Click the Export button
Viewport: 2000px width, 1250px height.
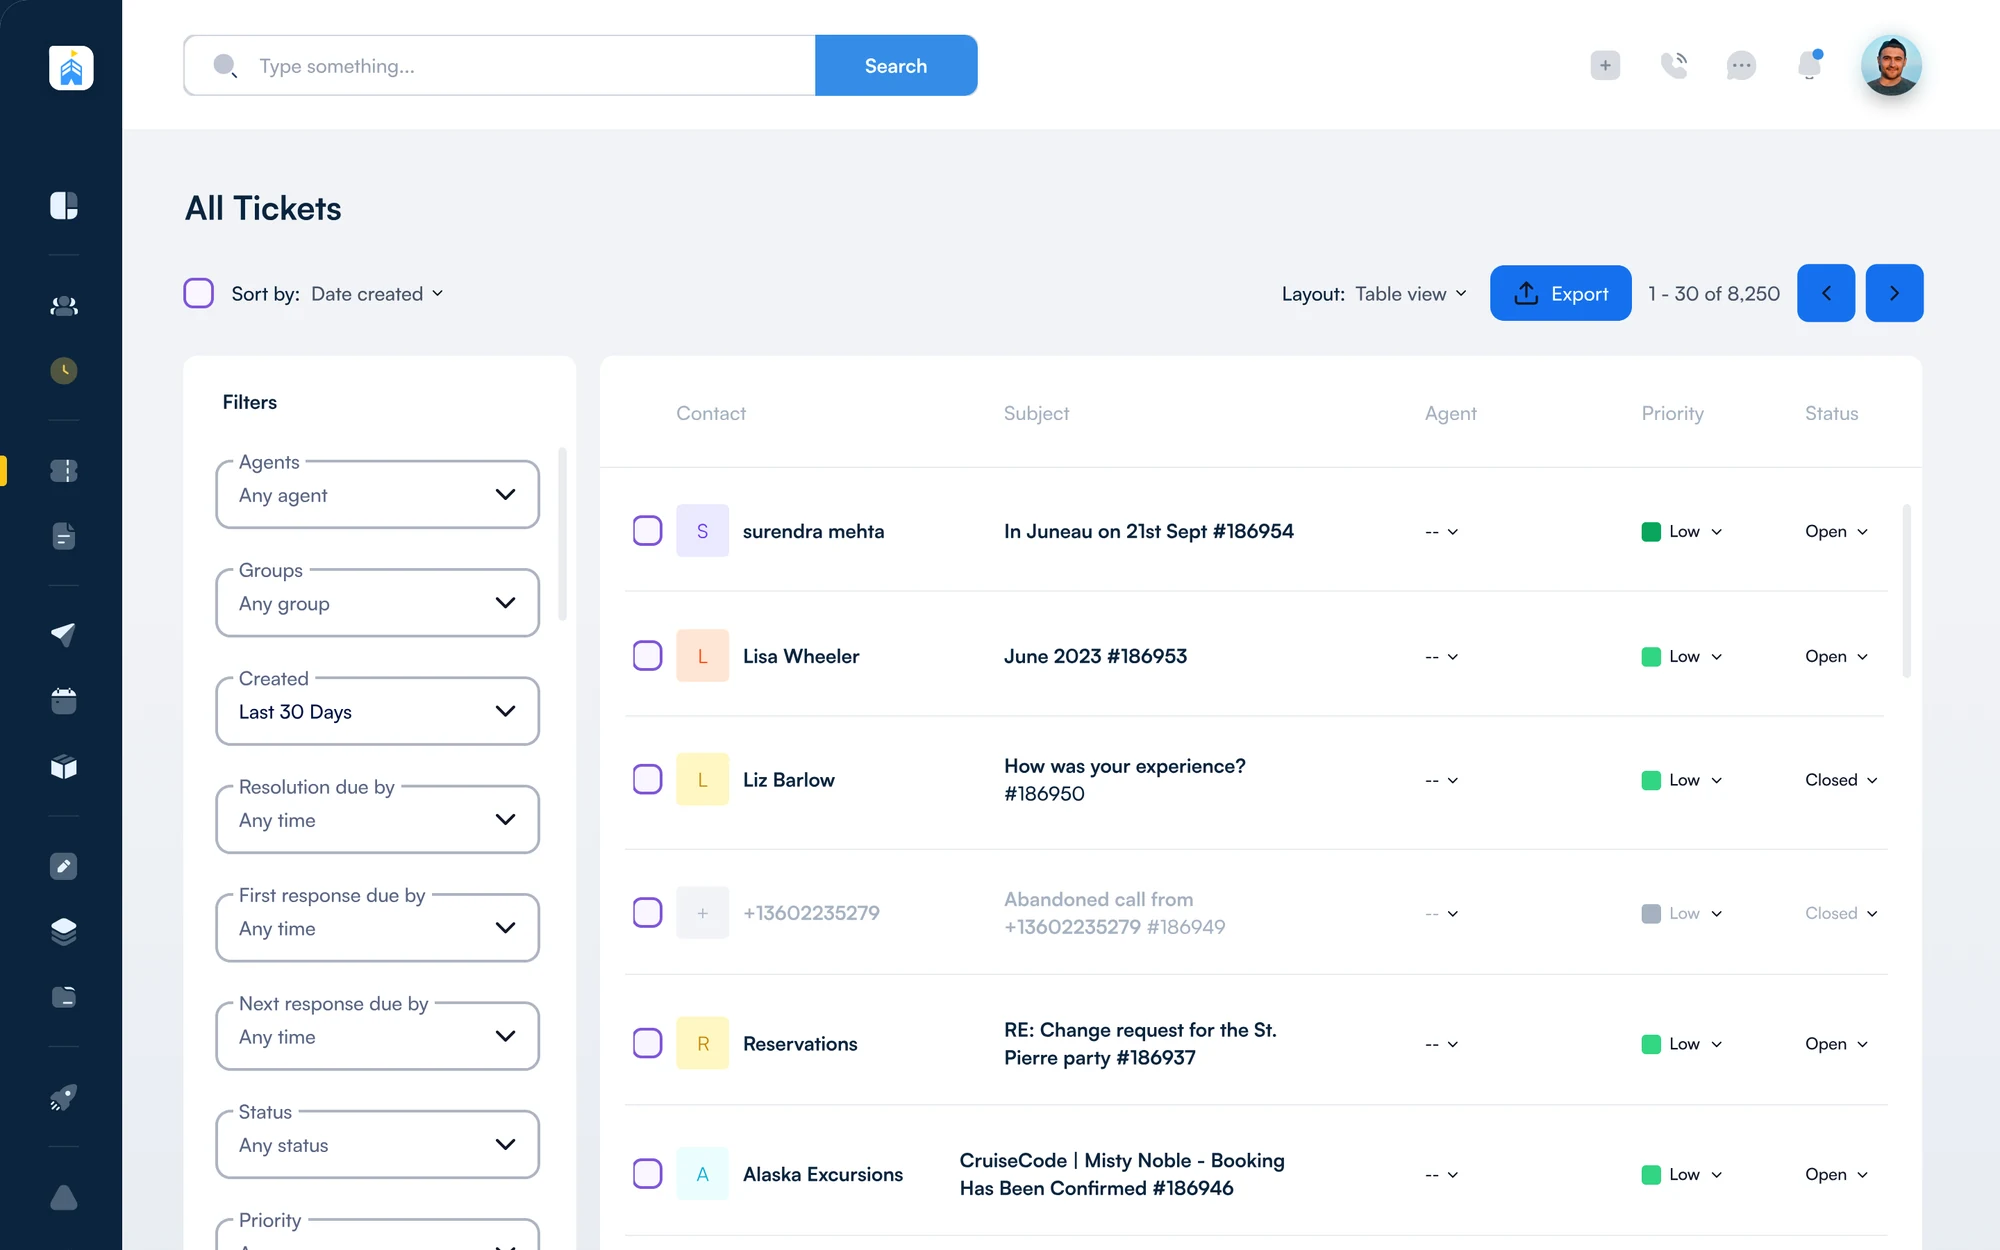[1561, 293]
